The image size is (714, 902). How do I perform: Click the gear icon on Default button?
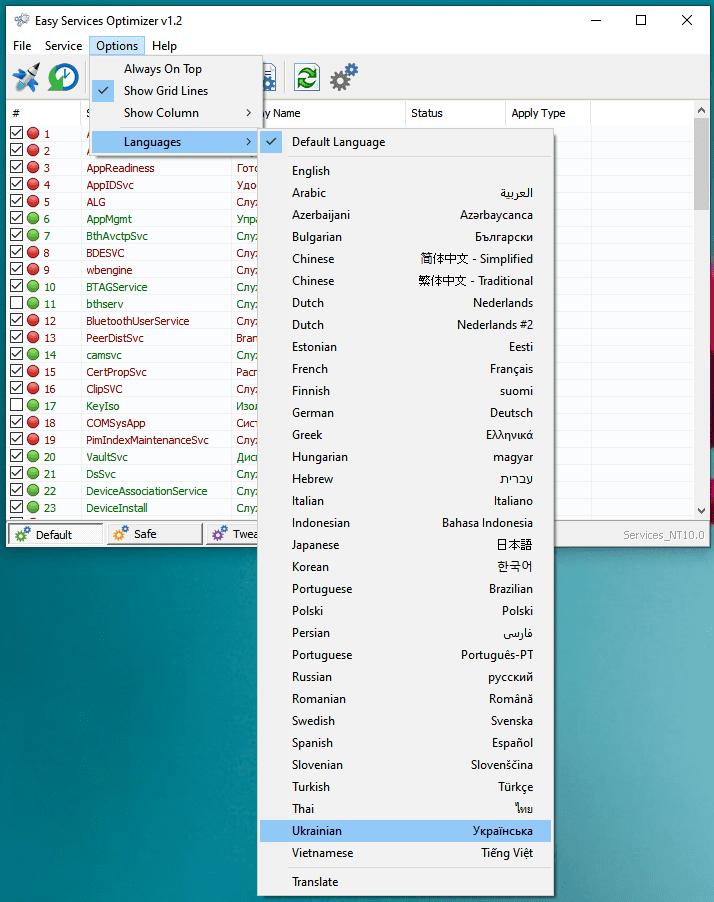pos(22,534)
